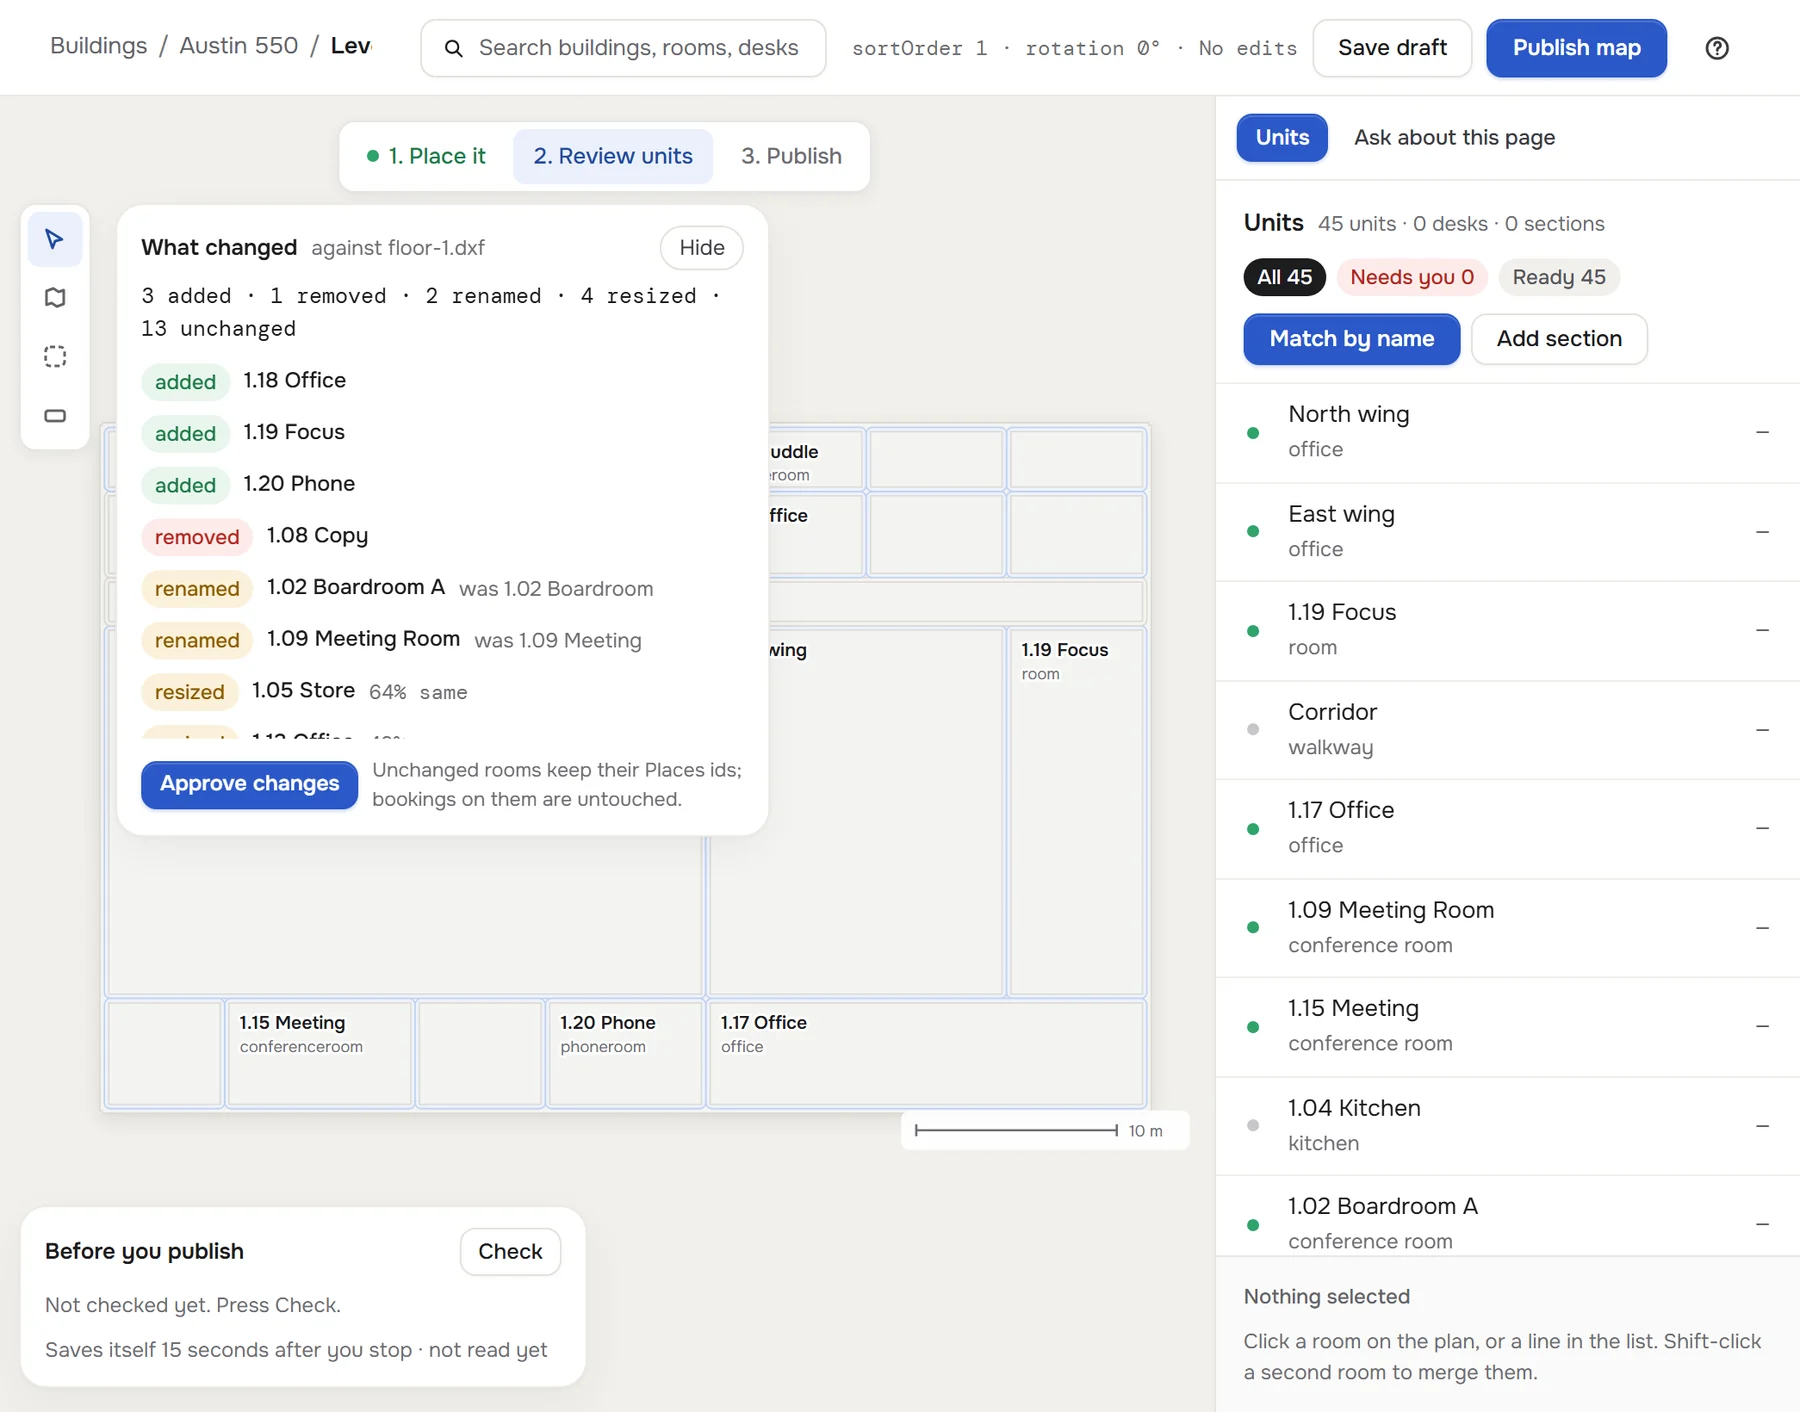Open the help question mark icon
Image resolution: width=1800 pixels, height=1412 pixels.
click(x=1717, y=48)
